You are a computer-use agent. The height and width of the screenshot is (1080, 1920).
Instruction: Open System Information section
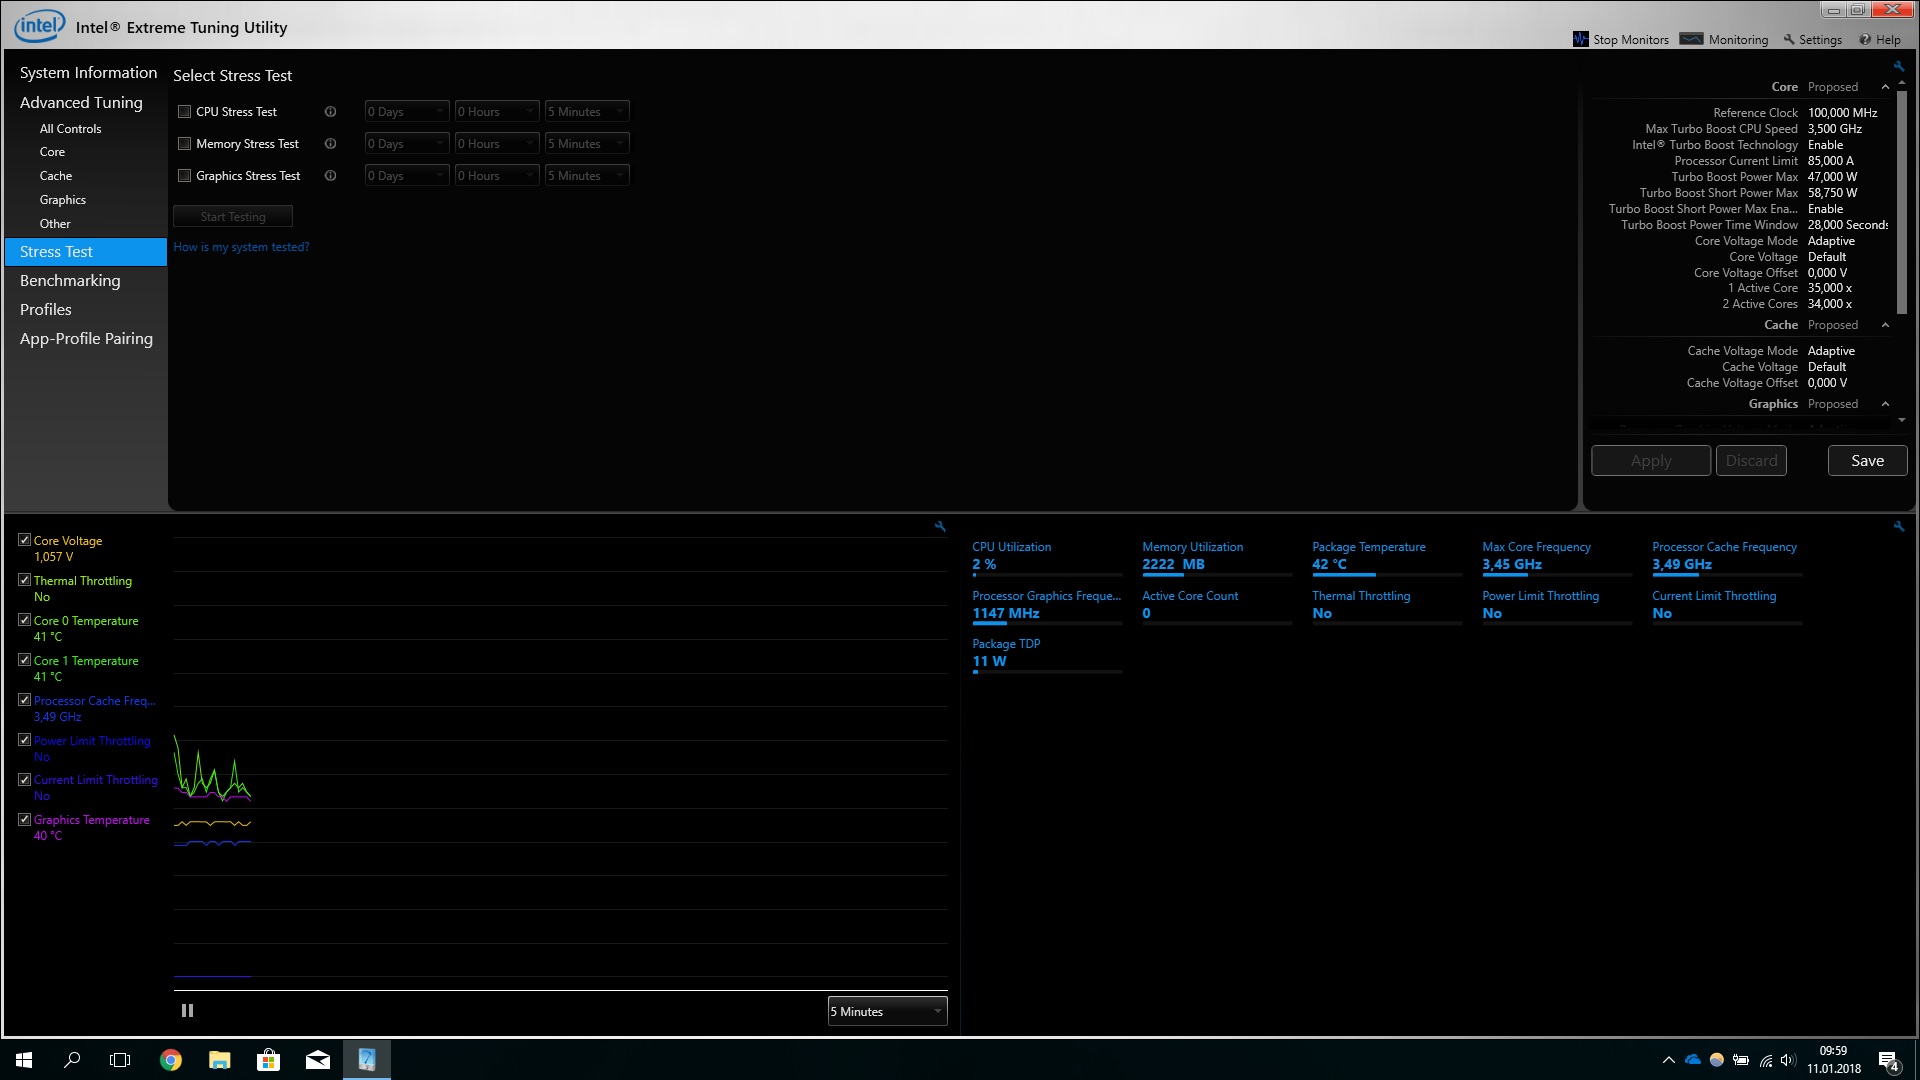[88, 73]
